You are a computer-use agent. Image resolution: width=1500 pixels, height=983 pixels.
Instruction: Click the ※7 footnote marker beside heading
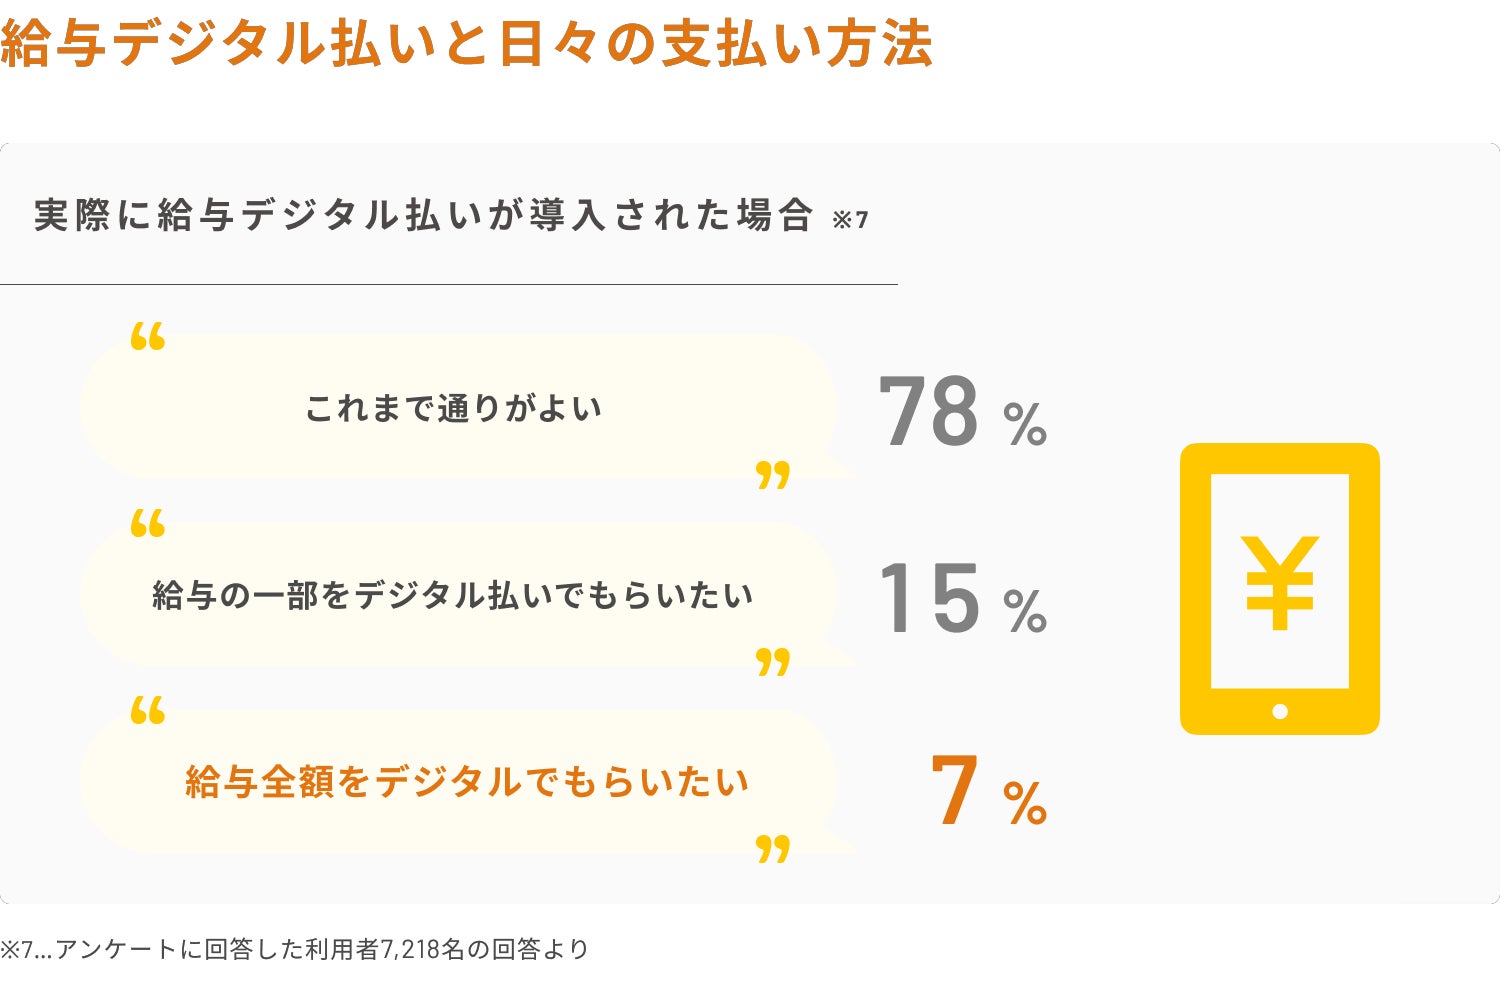[850, 220]
